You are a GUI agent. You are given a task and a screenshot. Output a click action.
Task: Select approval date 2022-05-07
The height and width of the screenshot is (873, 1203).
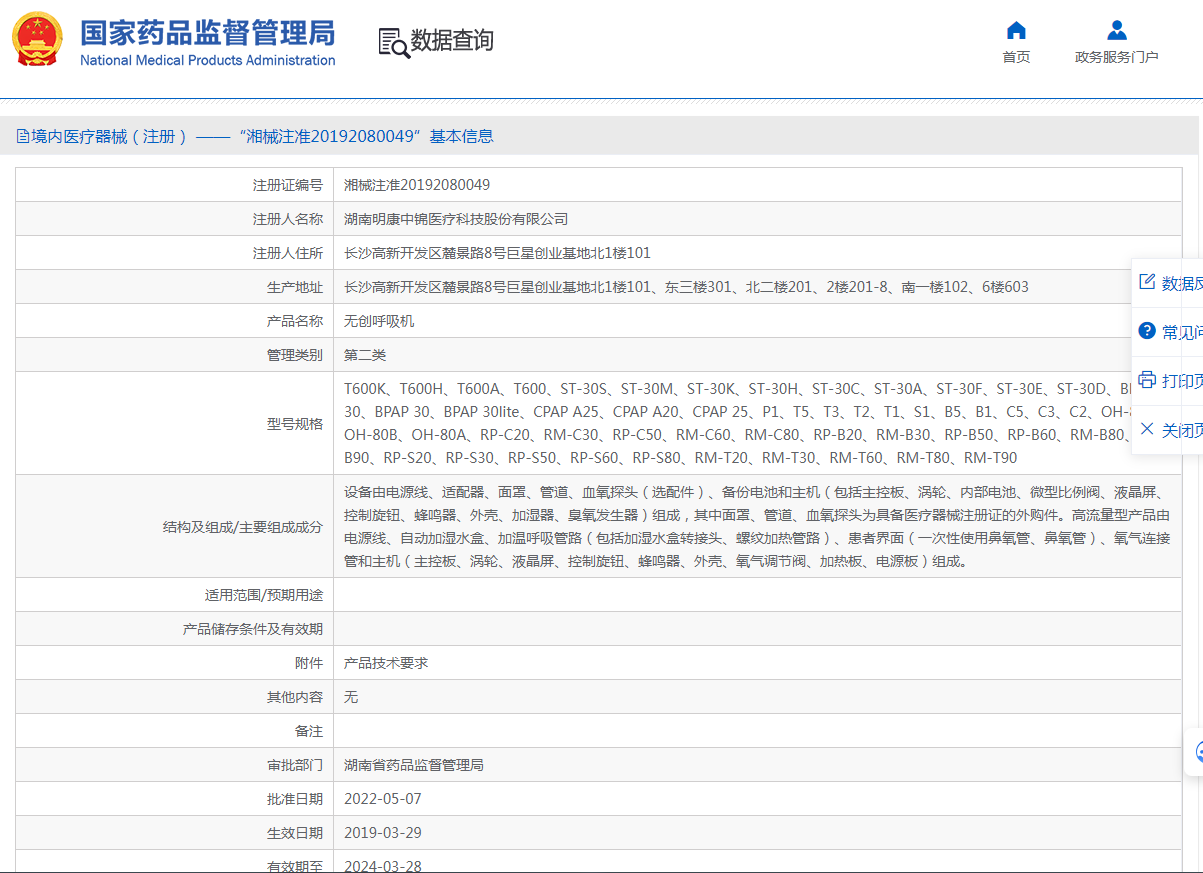click(x=383, y=799)
